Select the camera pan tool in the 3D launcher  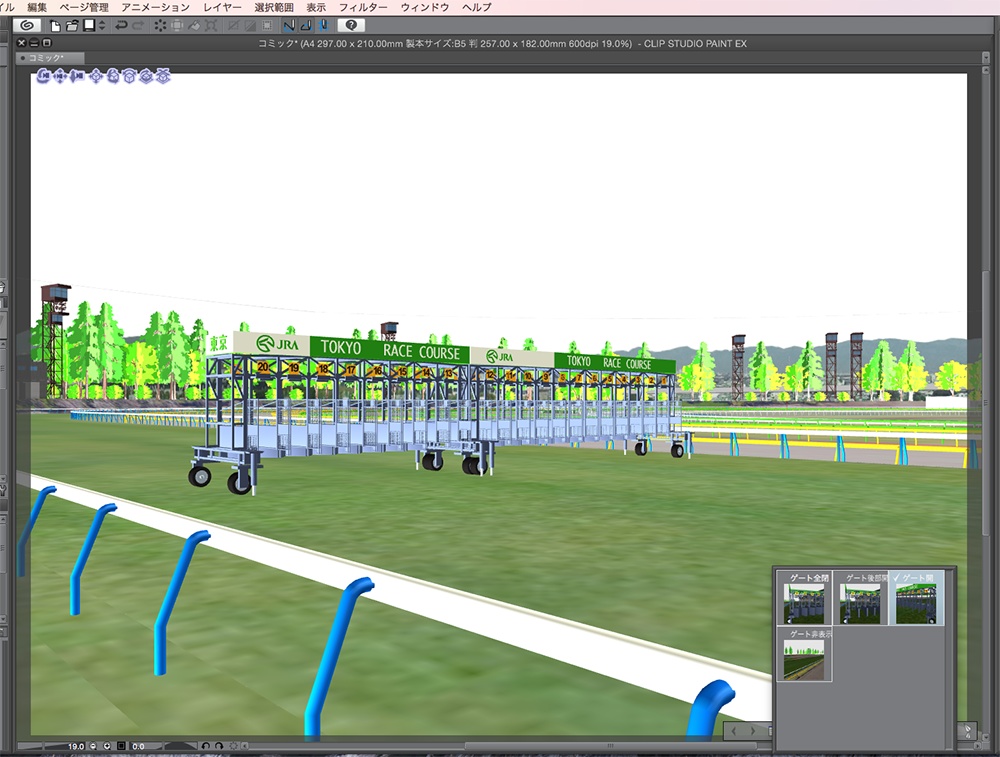(x=60, y=74)
